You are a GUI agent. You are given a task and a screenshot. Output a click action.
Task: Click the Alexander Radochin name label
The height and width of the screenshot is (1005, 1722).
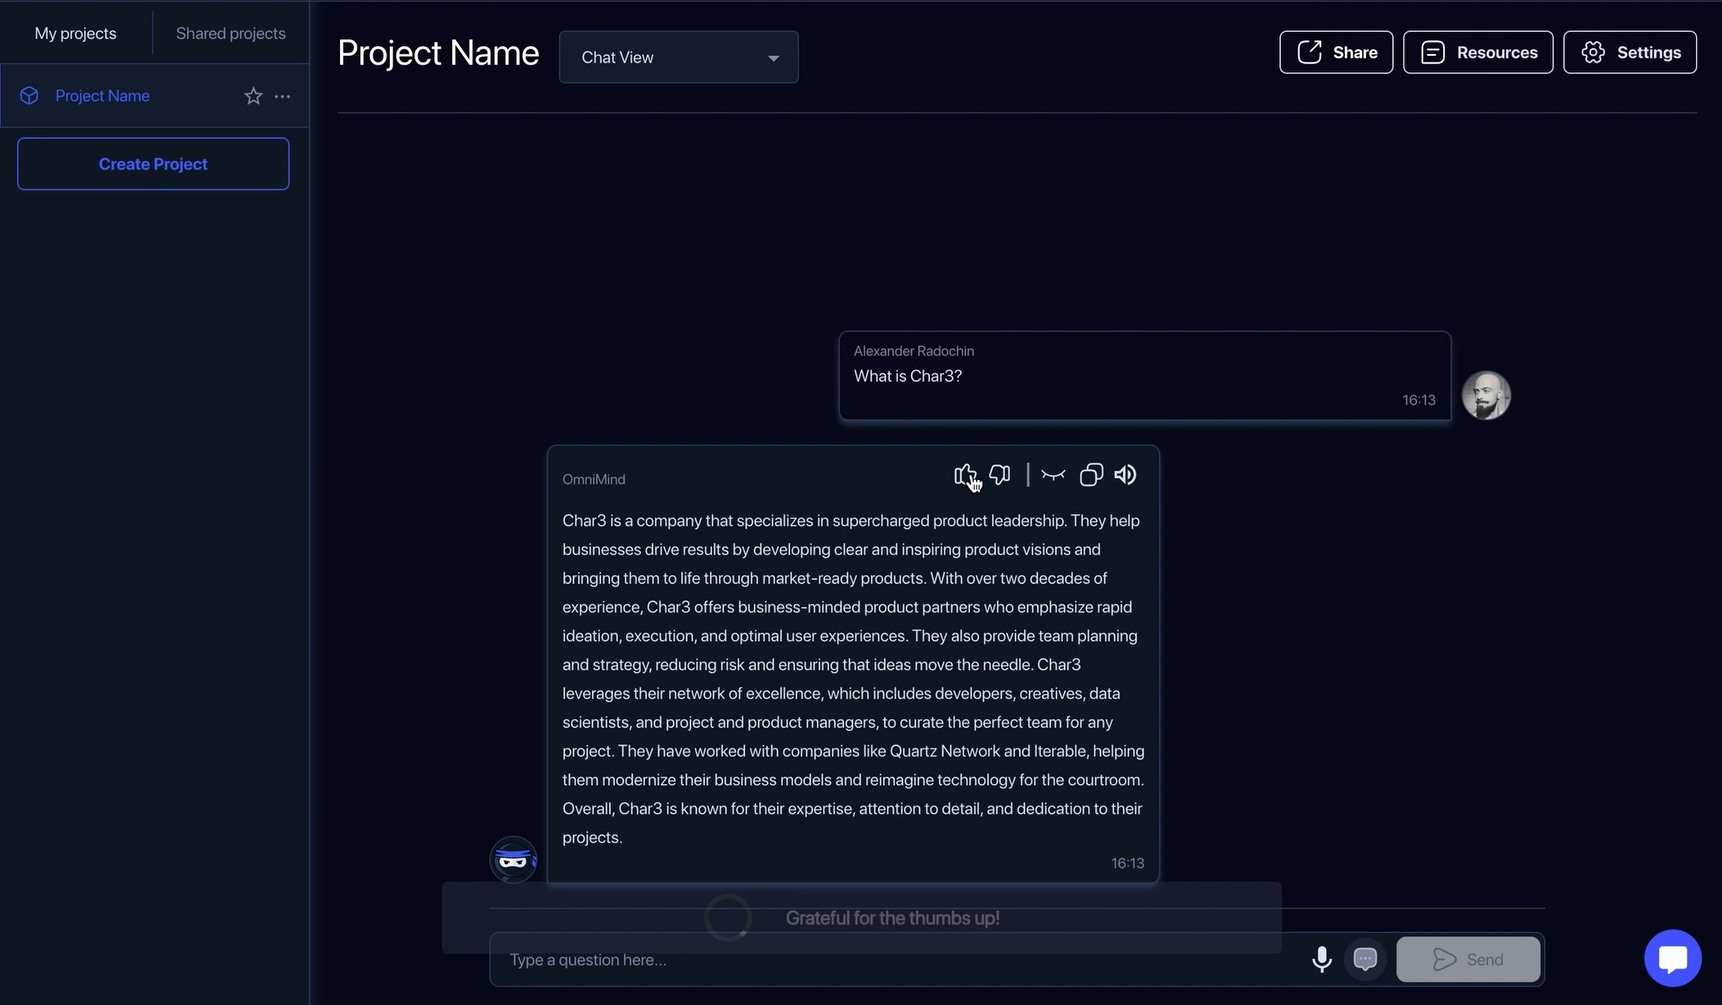(914, 351)
